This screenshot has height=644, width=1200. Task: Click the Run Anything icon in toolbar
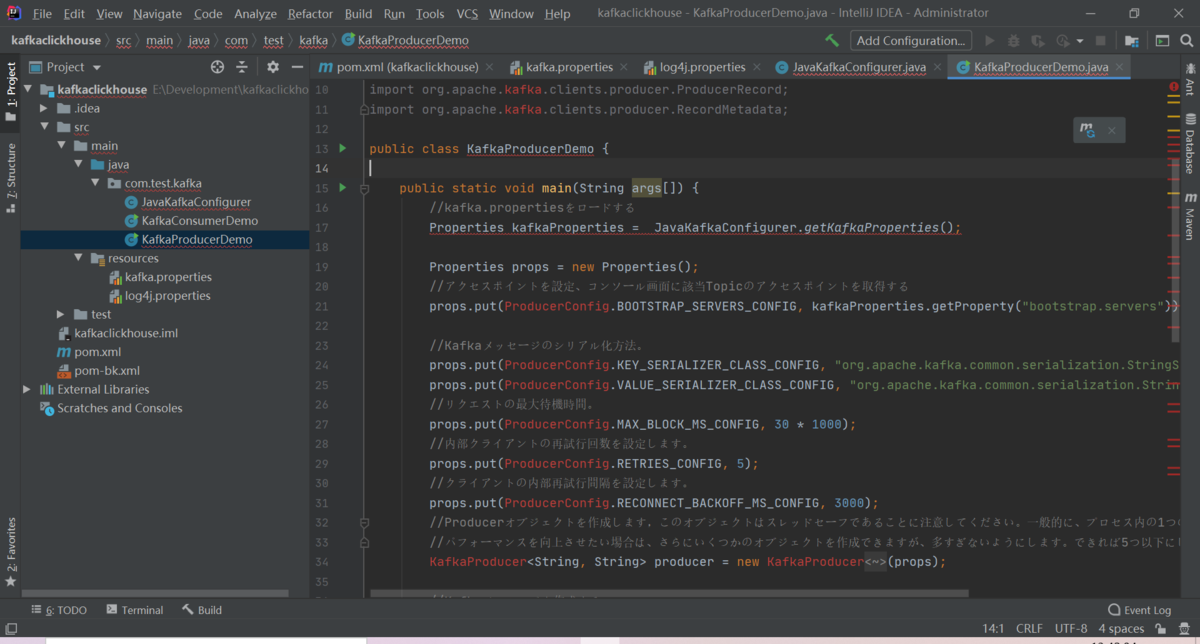pos(1162,41)
